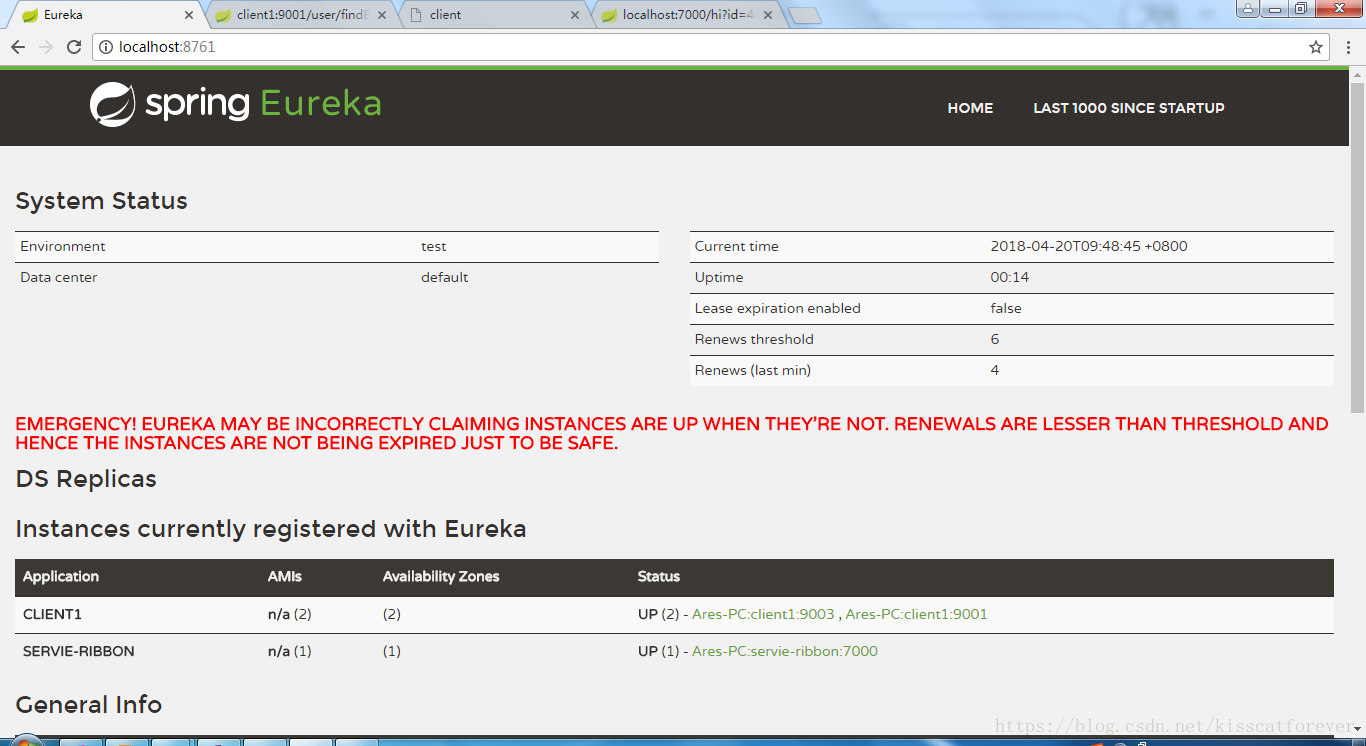Click the DS Replicas heading

[86, 479]
